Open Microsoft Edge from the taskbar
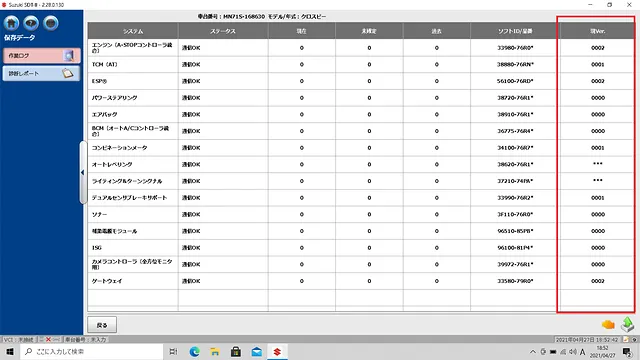The width and height of the screenshot is (640, 360). tap(194, 351)
